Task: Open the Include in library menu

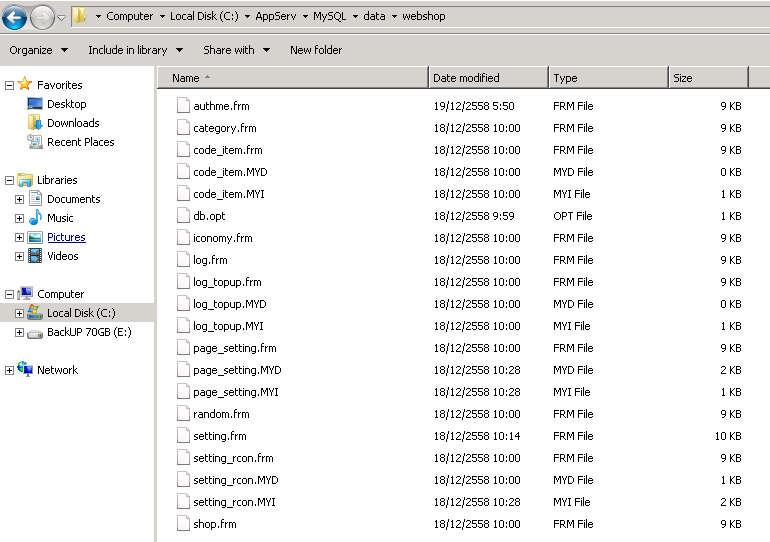Action: coord(136,50)
